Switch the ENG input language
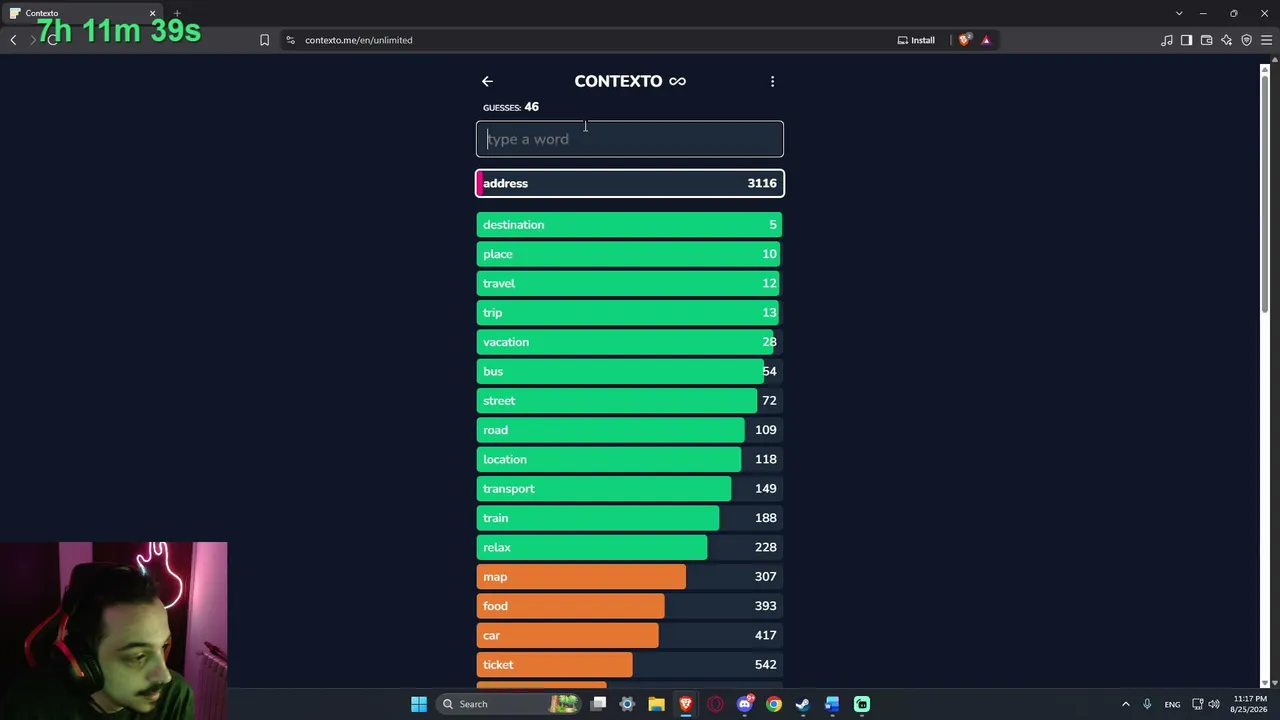This screenshot has width=1280, height=720. coord(1172,704)
